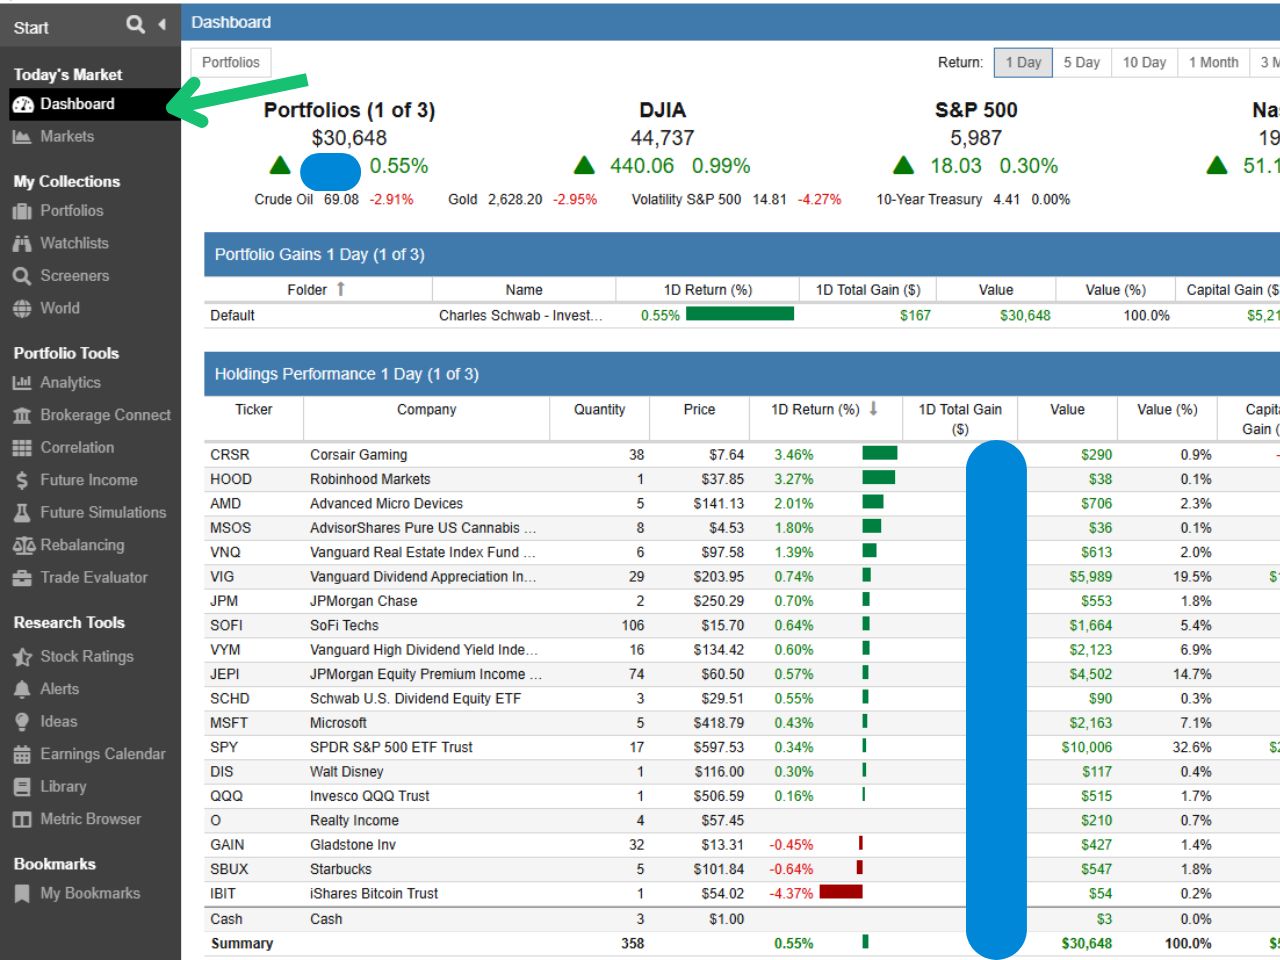The height and width of the screenshot is (960, 1280).
Task: Select the 1 Month return period
Action: 1213,62
